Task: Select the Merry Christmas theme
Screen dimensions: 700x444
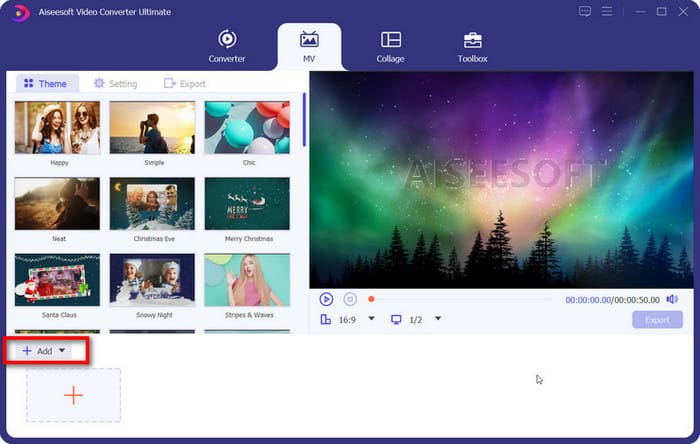Action: [x=247, y=203]
